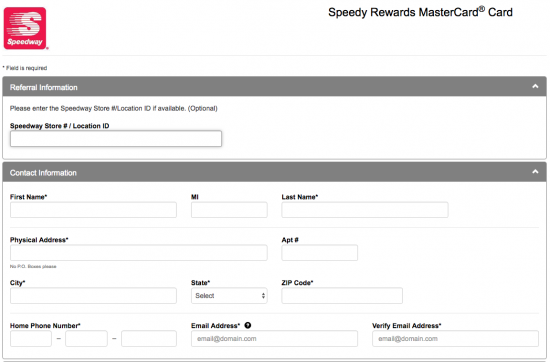Click into the First Name field
The height and width of the screenshot is (362, 550).
[93, 210]
